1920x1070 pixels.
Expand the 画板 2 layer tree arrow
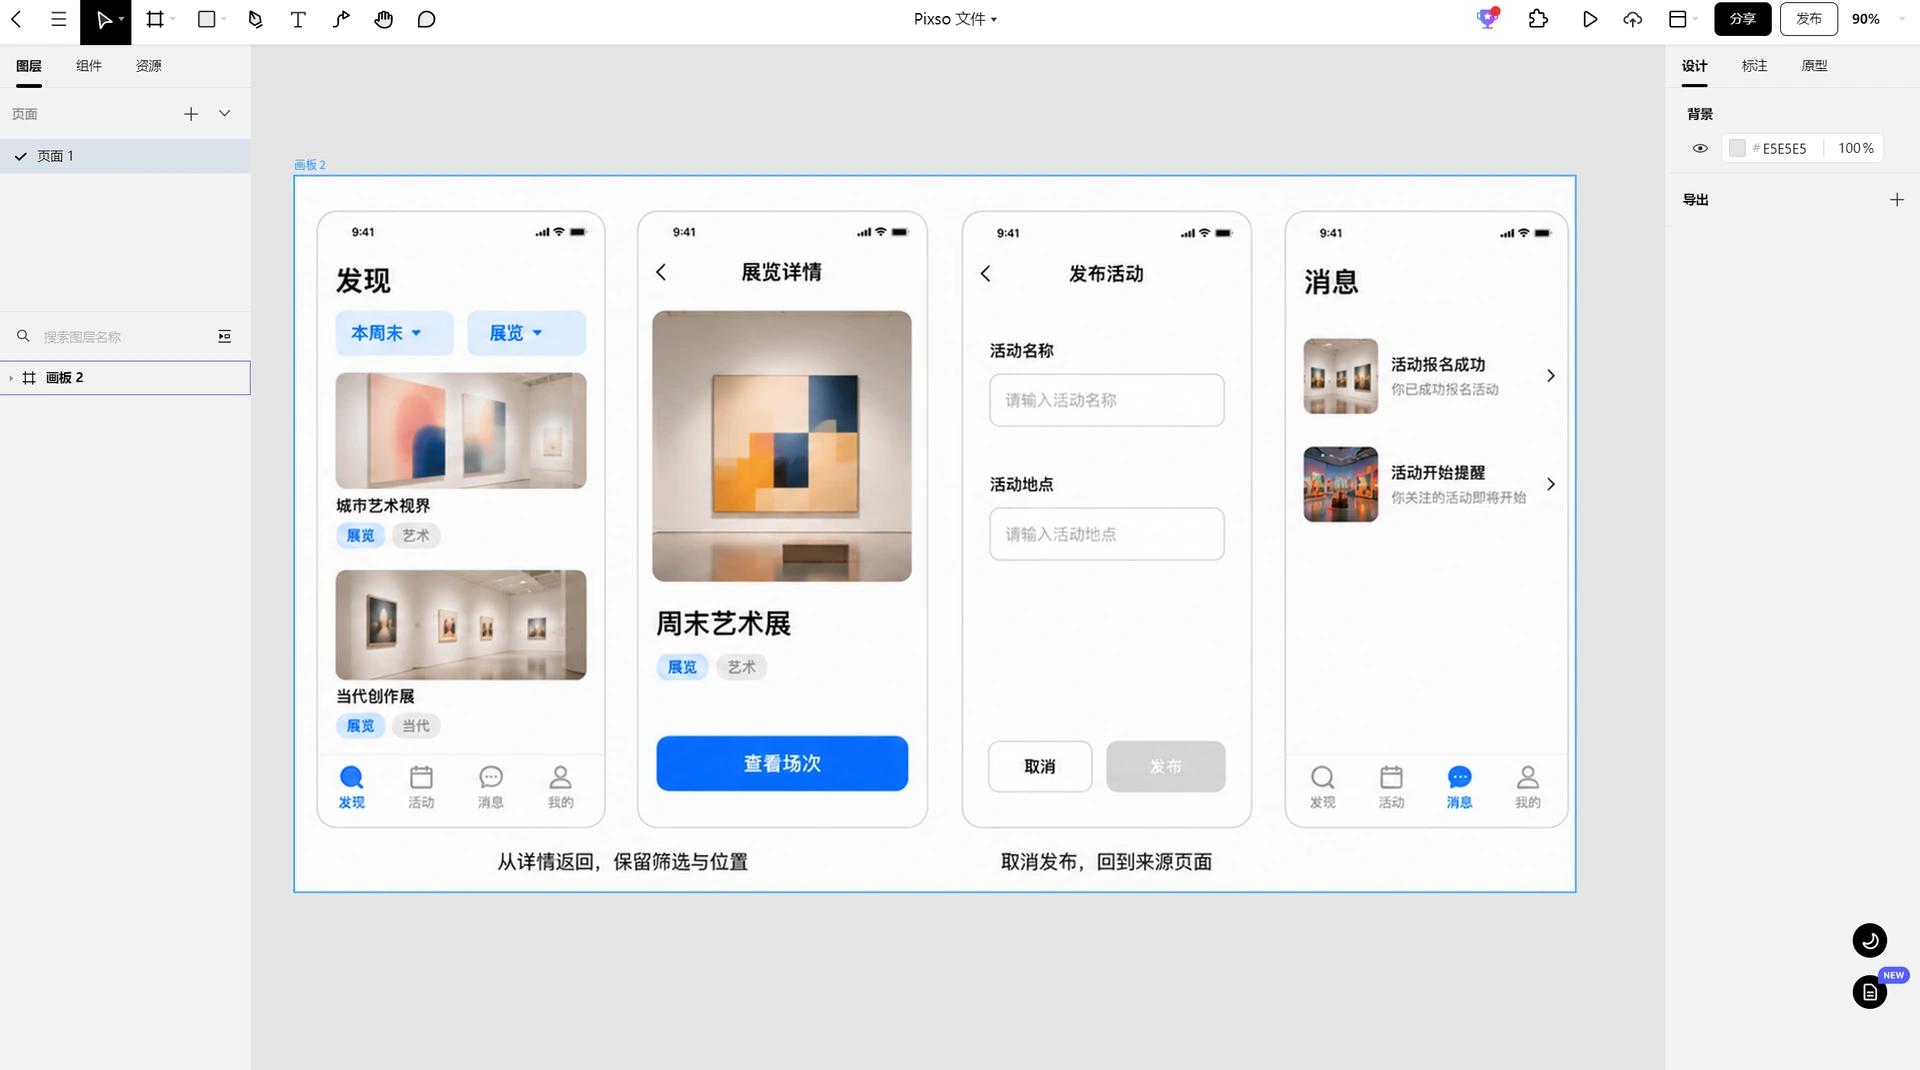click(11, 378)
